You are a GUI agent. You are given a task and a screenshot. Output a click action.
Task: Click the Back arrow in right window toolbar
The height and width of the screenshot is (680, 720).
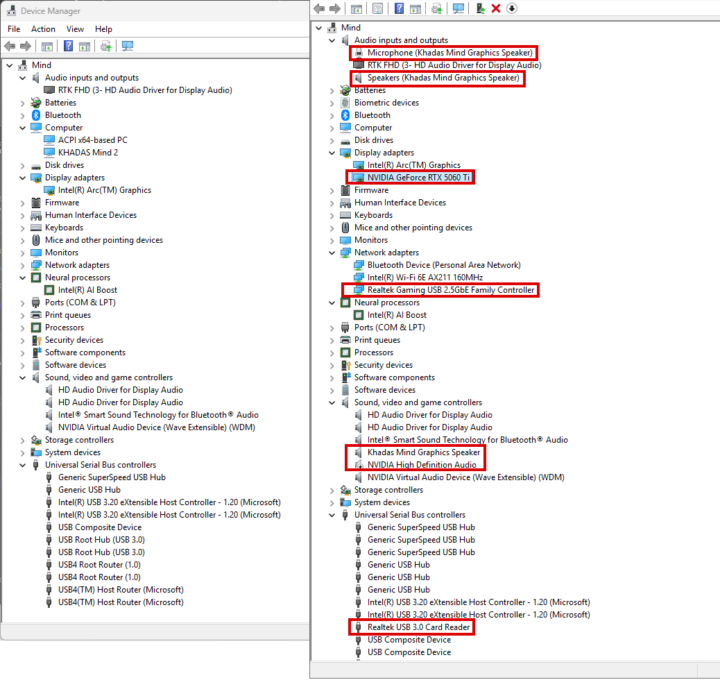pos(319,8)
